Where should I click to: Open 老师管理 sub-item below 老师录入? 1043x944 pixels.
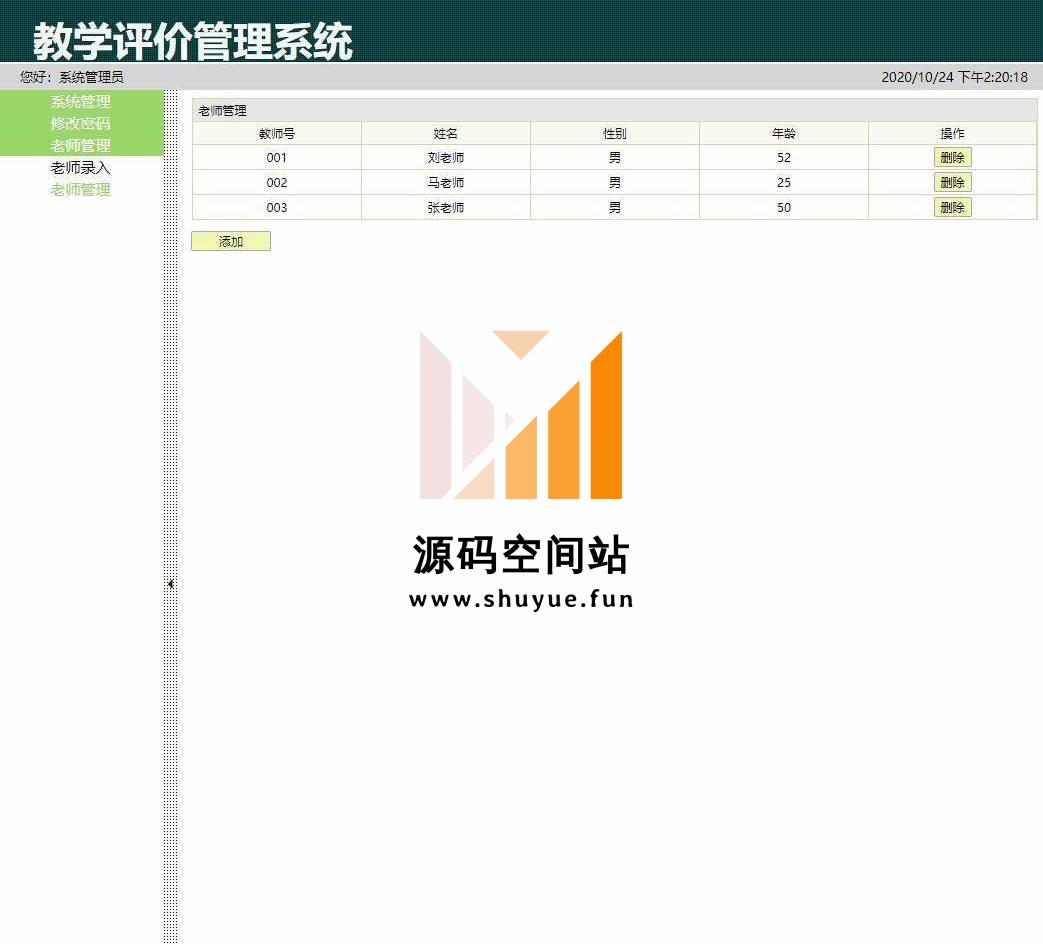(x=80, y=190)
